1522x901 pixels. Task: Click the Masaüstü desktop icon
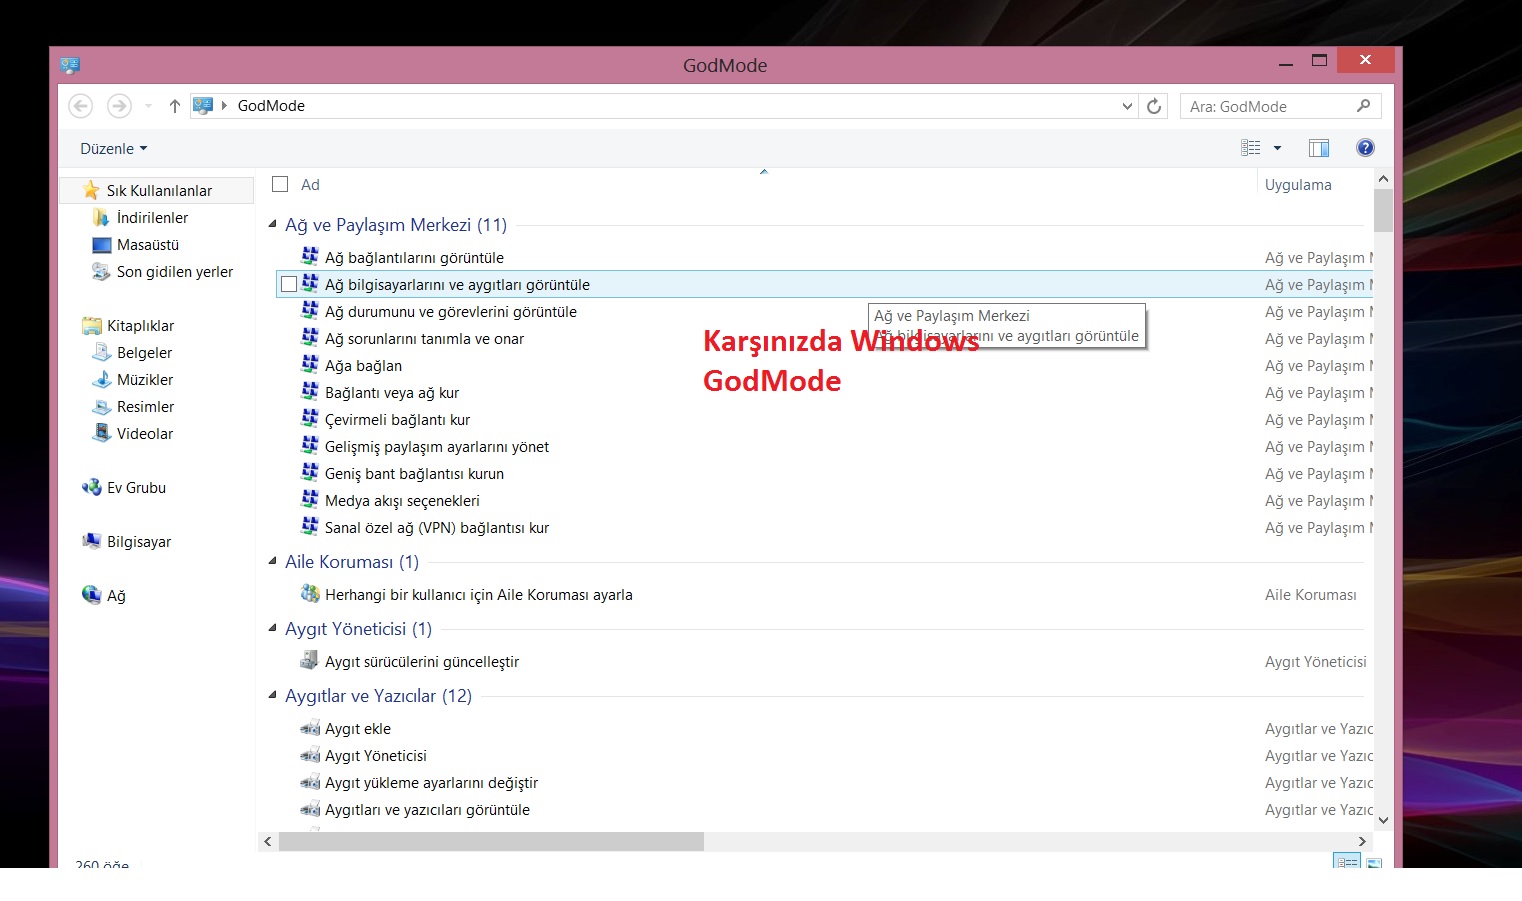point(101,244)
